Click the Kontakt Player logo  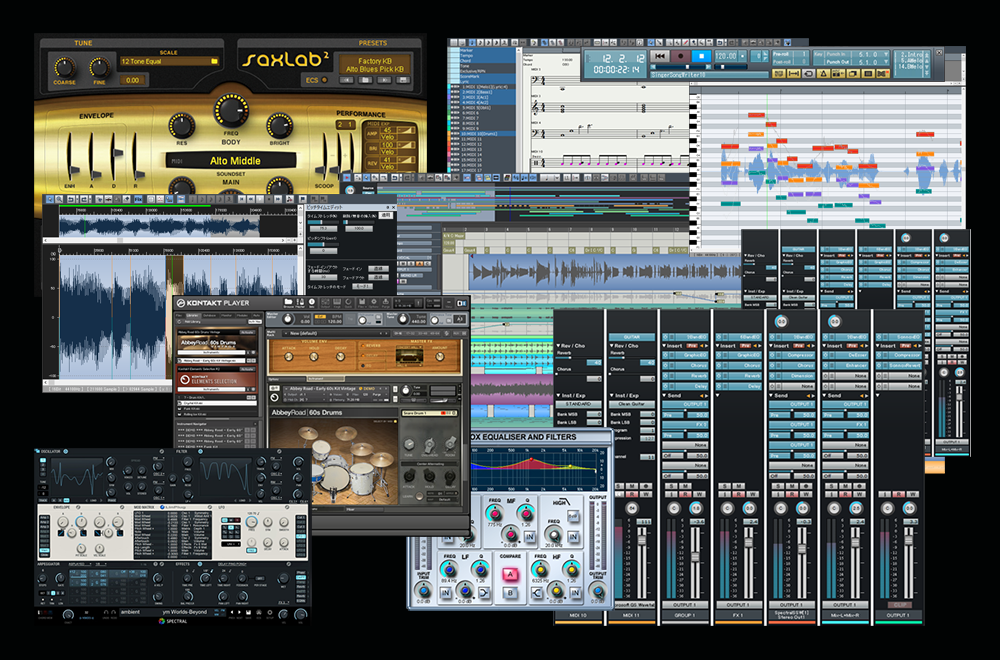[x=214, y=303]
